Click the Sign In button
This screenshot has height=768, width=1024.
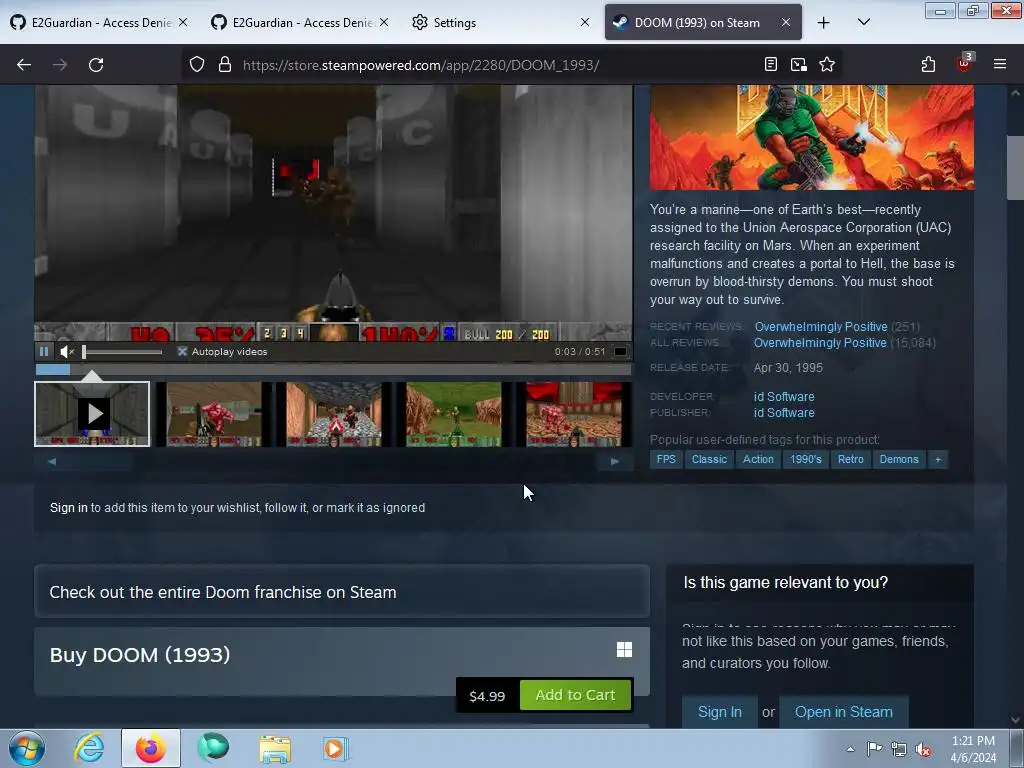pos(720,712)
